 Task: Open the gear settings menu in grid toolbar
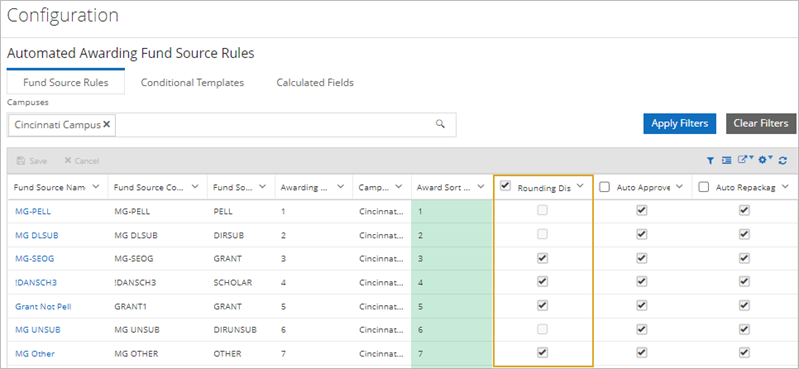[x=766, y=160]
